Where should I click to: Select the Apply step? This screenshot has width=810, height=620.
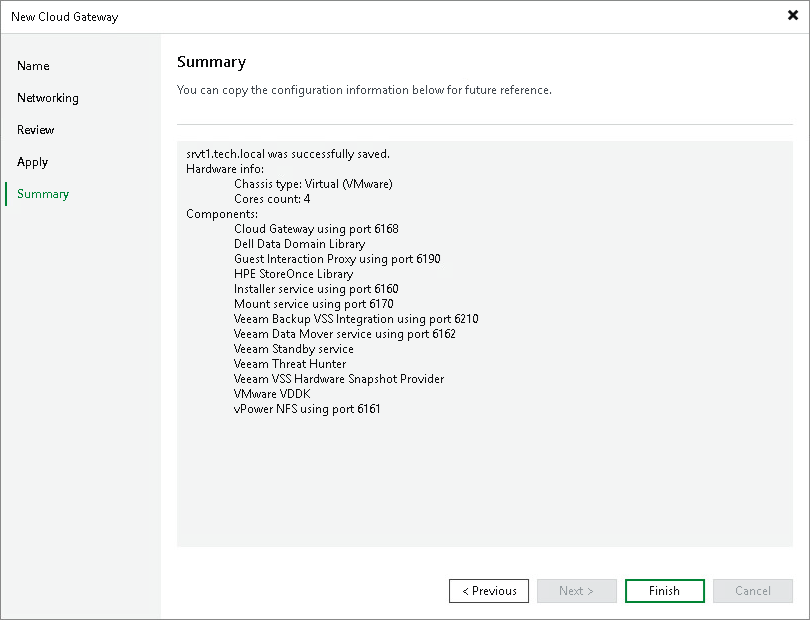(32, 162)
